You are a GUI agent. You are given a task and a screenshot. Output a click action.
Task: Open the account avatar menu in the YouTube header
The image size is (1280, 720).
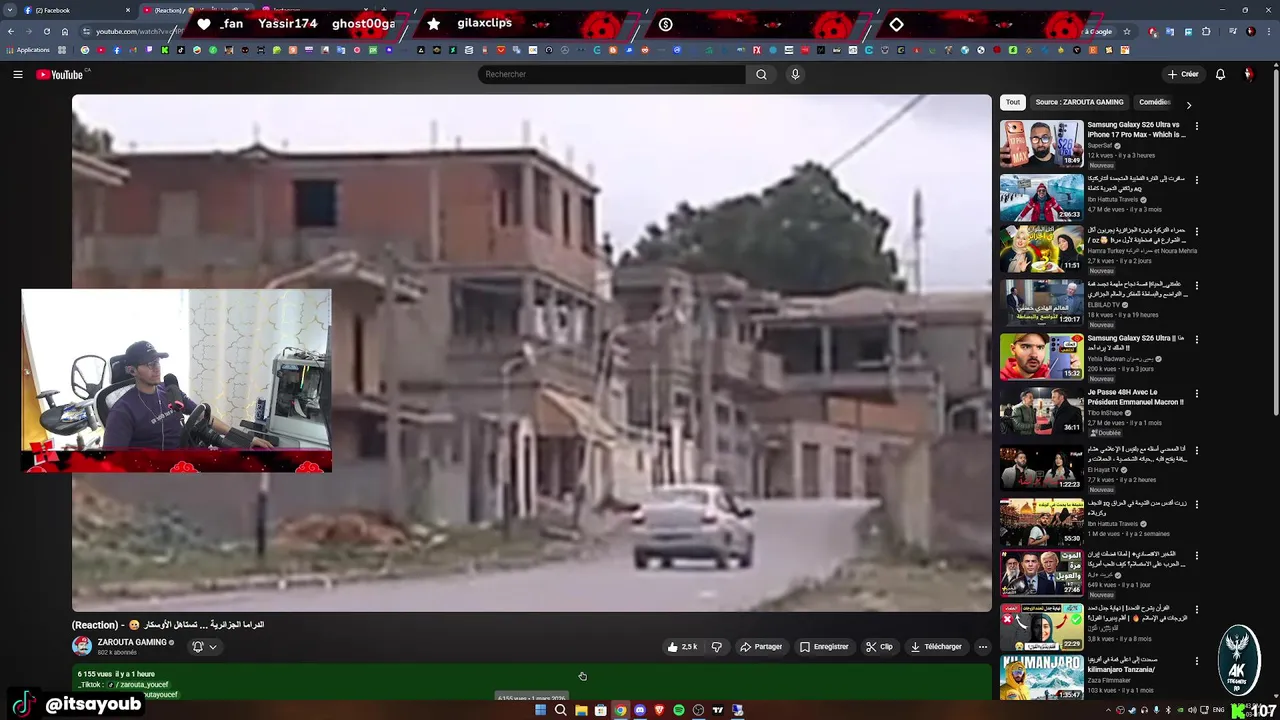coord(1248,74)
